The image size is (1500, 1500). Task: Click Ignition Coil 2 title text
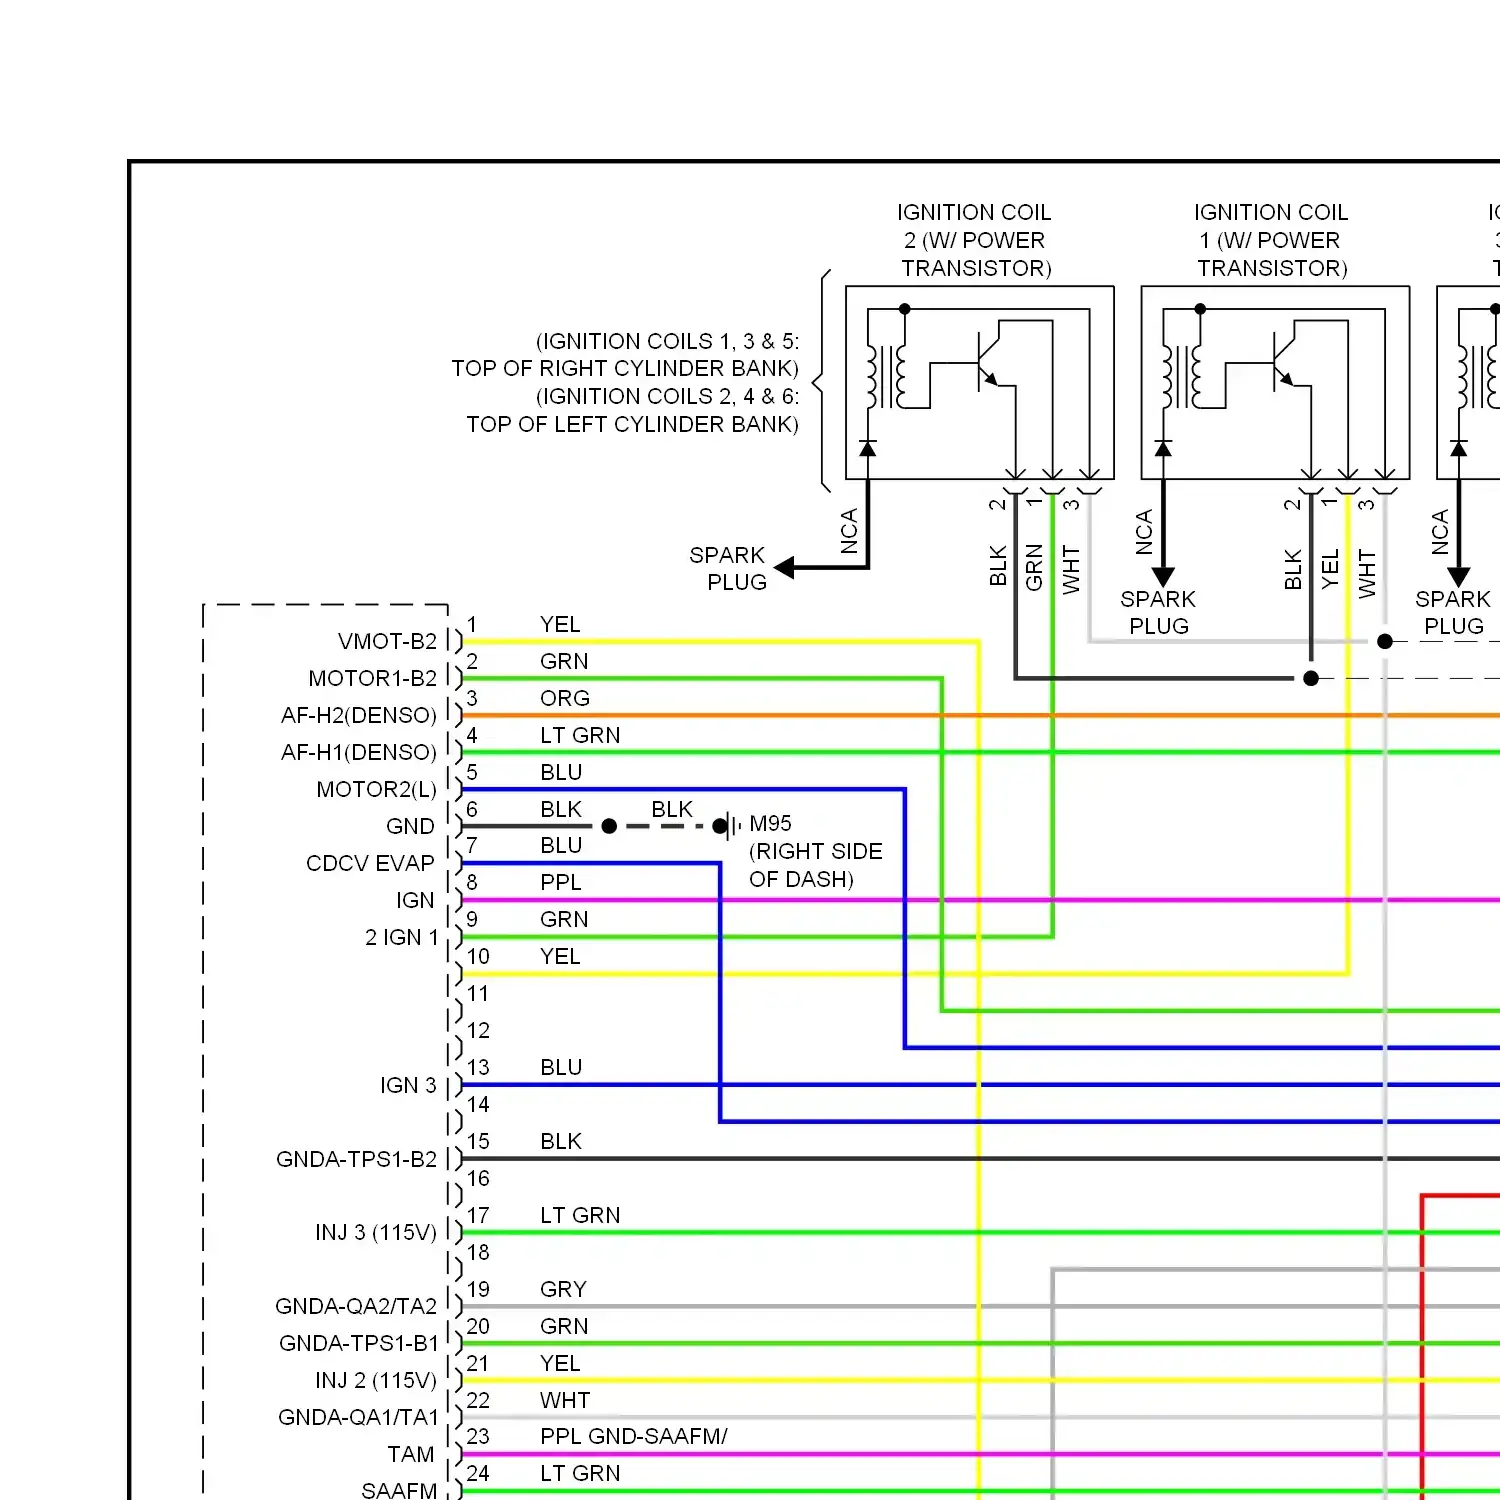(975, 240)
